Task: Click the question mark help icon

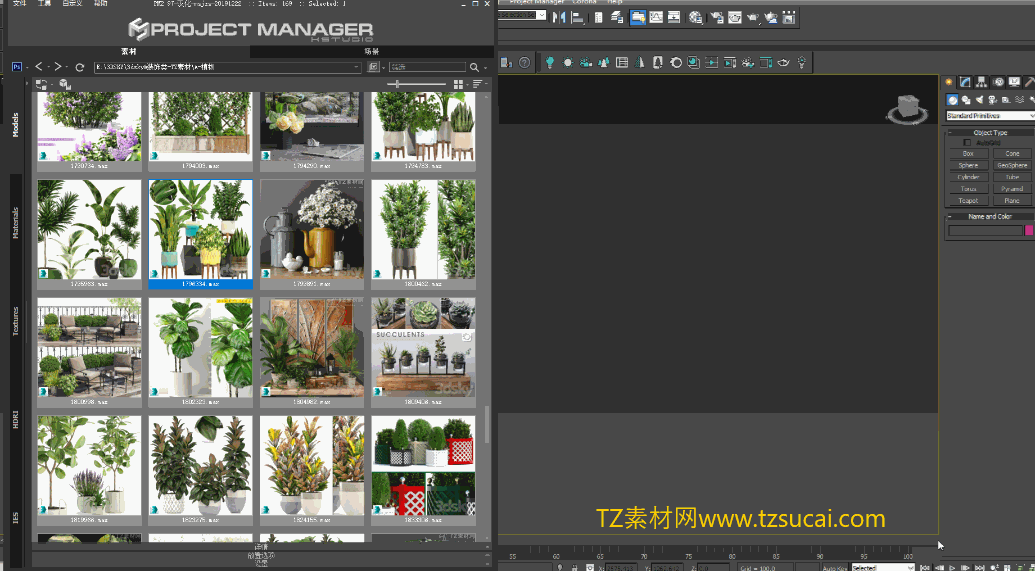Action: tap(524, 63)
